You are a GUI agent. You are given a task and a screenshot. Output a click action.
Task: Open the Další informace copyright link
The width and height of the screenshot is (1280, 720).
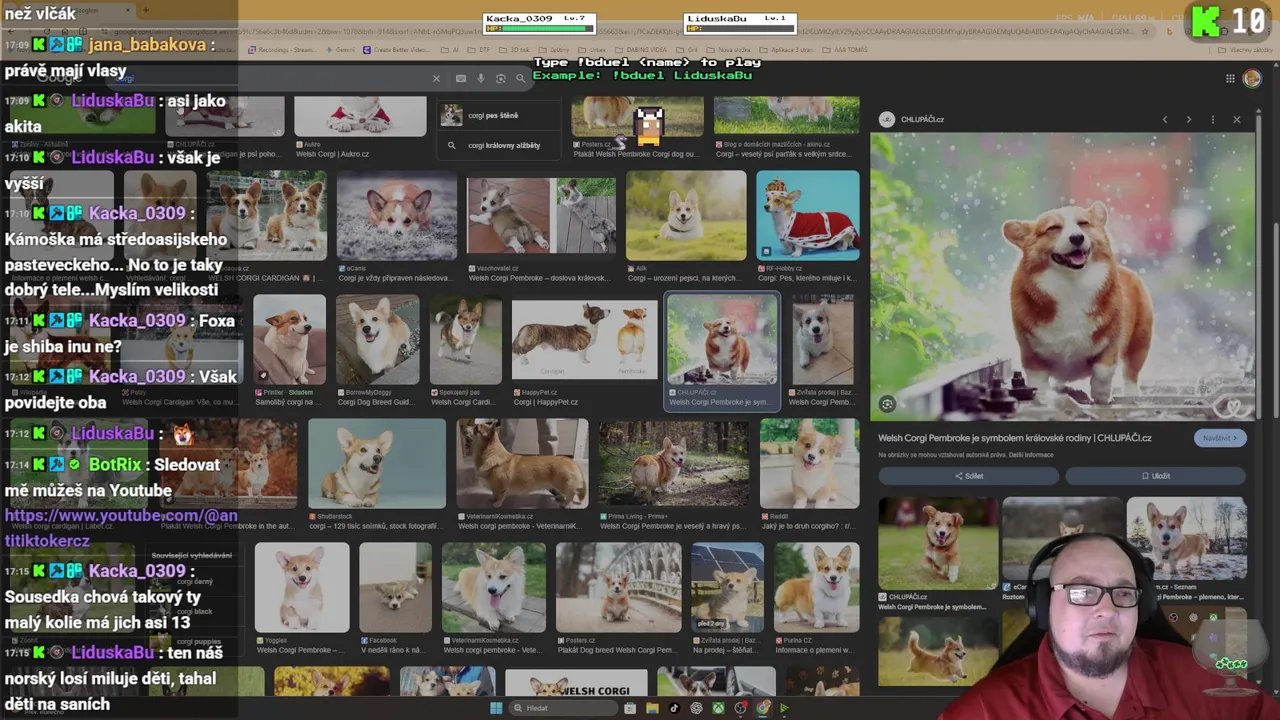click(x=1031, y=455)
